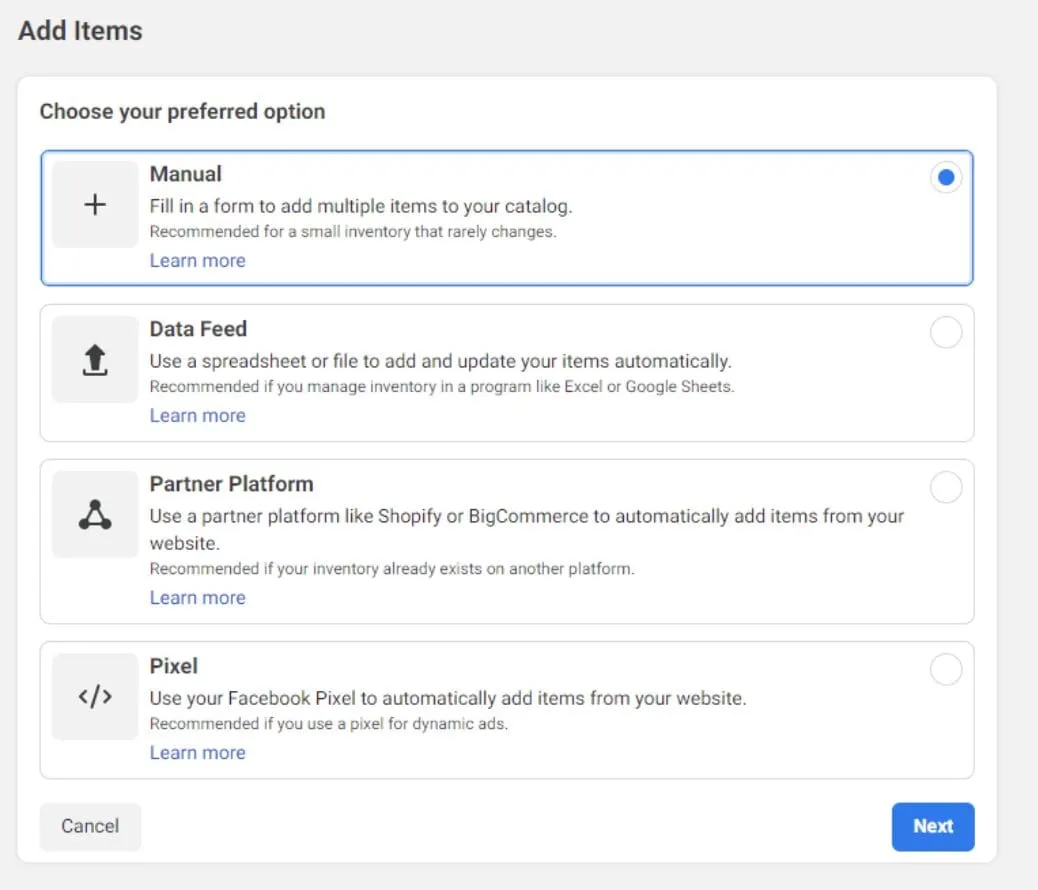Click 'Use a partner platform like Shopify' text
The image size is (1038, 890).
[x=526, y=529]
